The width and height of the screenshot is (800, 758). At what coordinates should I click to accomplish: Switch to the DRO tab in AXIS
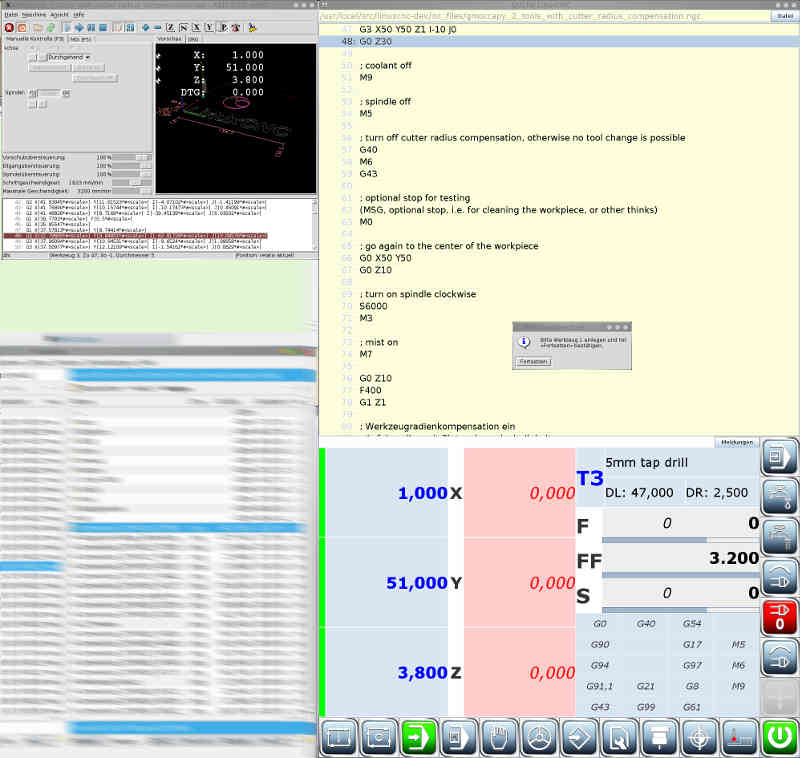click(x=193, y=39)
